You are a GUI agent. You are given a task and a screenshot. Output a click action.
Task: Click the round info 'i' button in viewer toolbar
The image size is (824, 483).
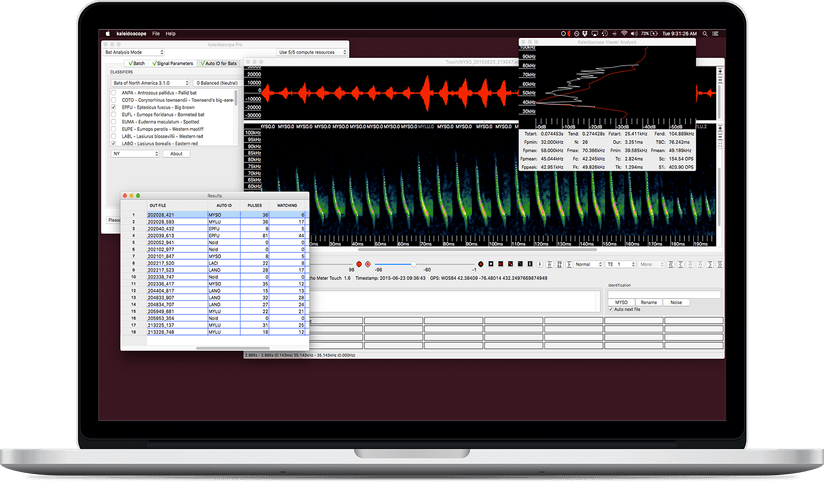(x=540, y=264)
